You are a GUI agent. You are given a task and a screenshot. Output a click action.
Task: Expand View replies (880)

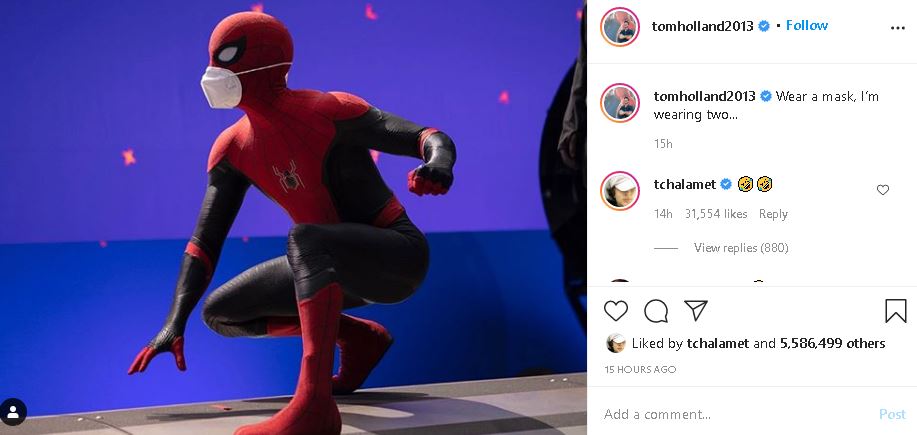click(741, 248)
